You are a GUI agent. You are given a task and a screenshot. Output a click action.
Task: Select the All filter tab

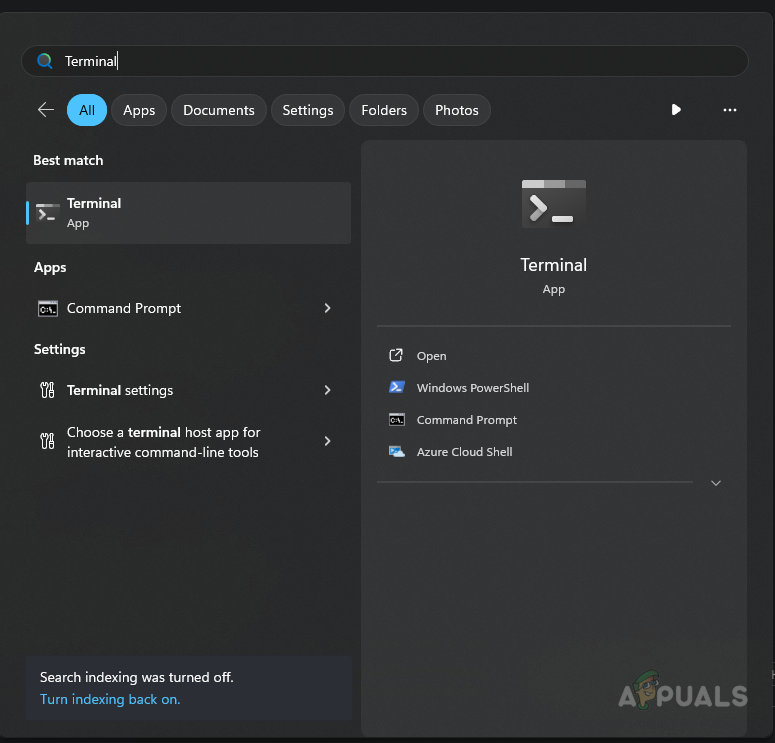coord(87,110)
